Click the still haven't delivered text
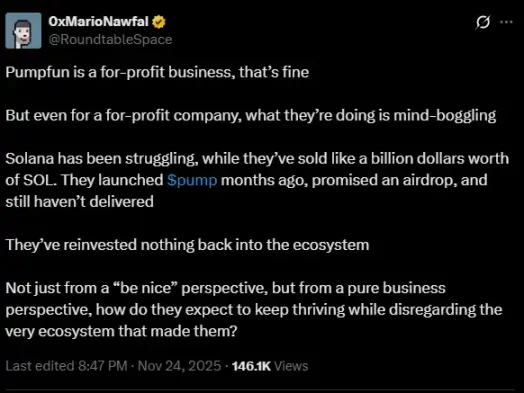Image resolution: width=524 pixels, height=393 pixels. pos(80,202)
